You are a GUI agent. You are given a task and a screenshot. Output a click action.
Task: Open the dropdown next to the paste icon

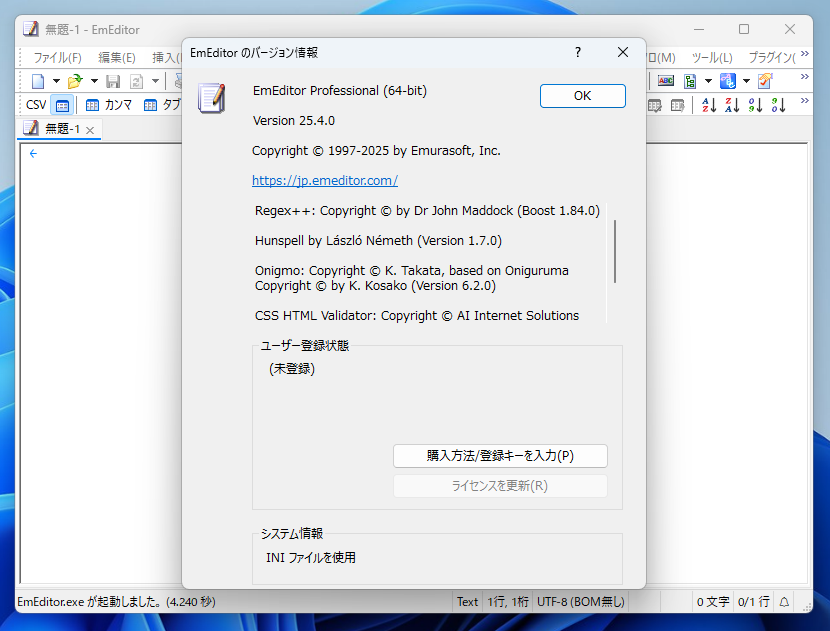tap(154, 80)
